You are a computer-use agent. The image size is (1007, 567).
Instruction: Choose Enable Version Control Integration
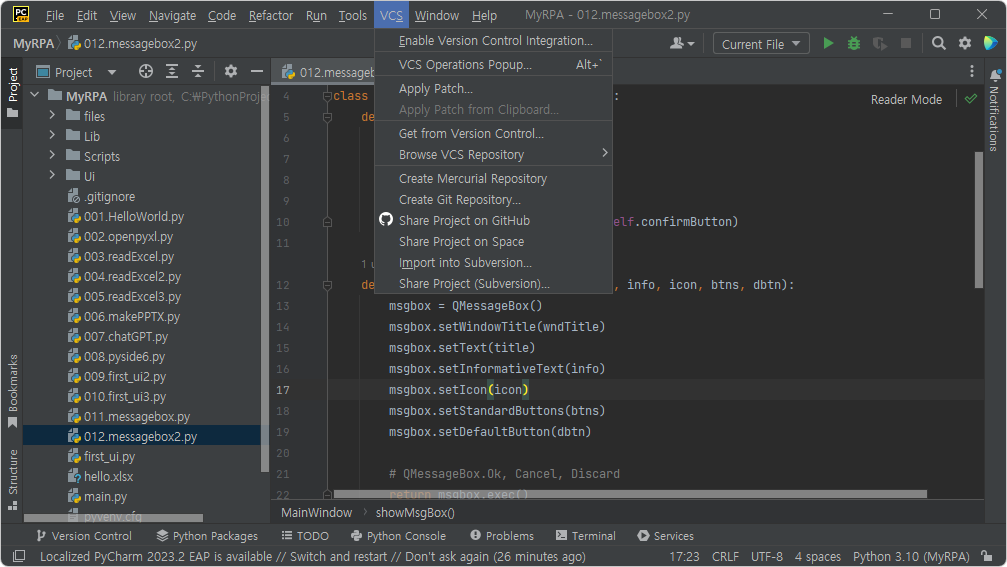[493, 40]
